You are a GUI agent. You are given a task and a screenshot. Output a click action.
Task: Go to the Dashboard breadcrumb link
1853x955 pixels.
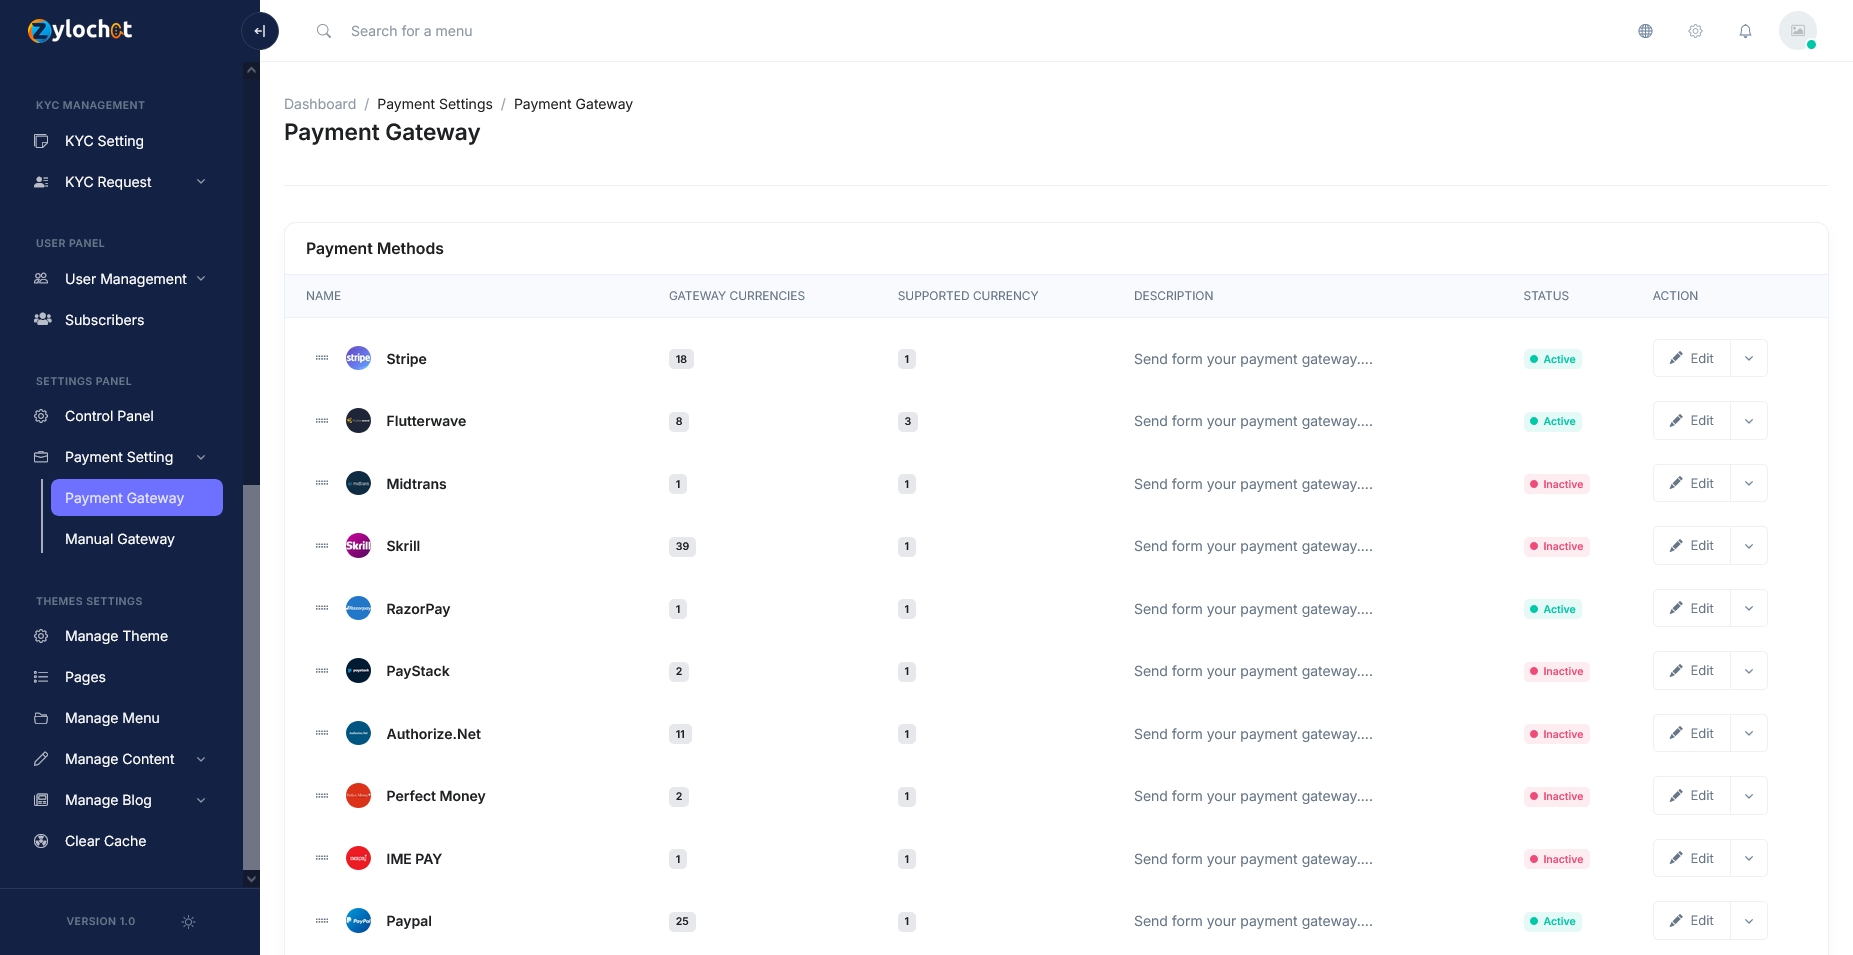click(320, 104)
